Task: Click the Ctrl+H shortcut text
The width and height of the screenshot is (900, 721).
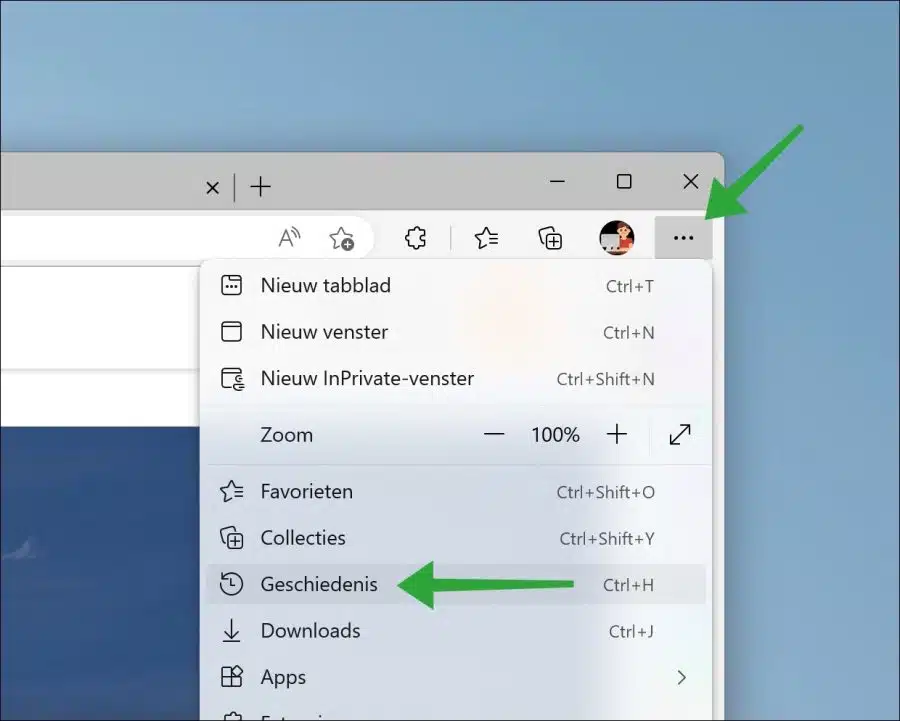Action: pos(628,585)
